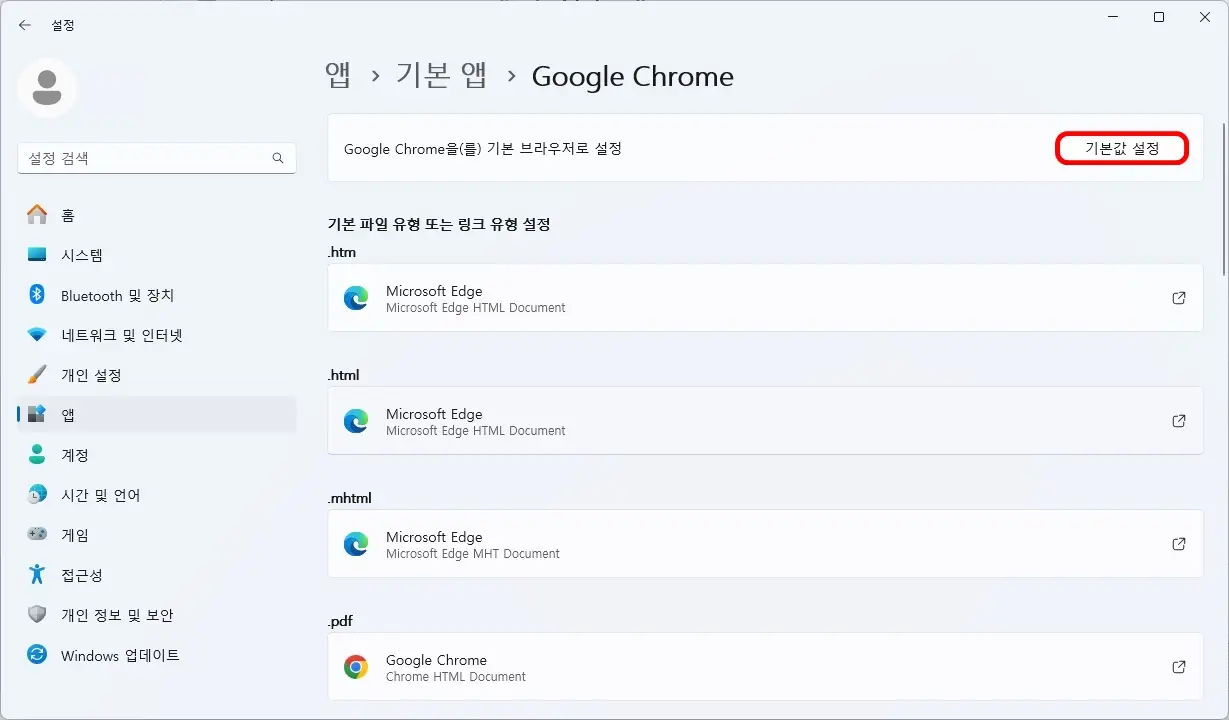
Task: Click the Edge logo in .html row
Action: (x=356, y=421)
